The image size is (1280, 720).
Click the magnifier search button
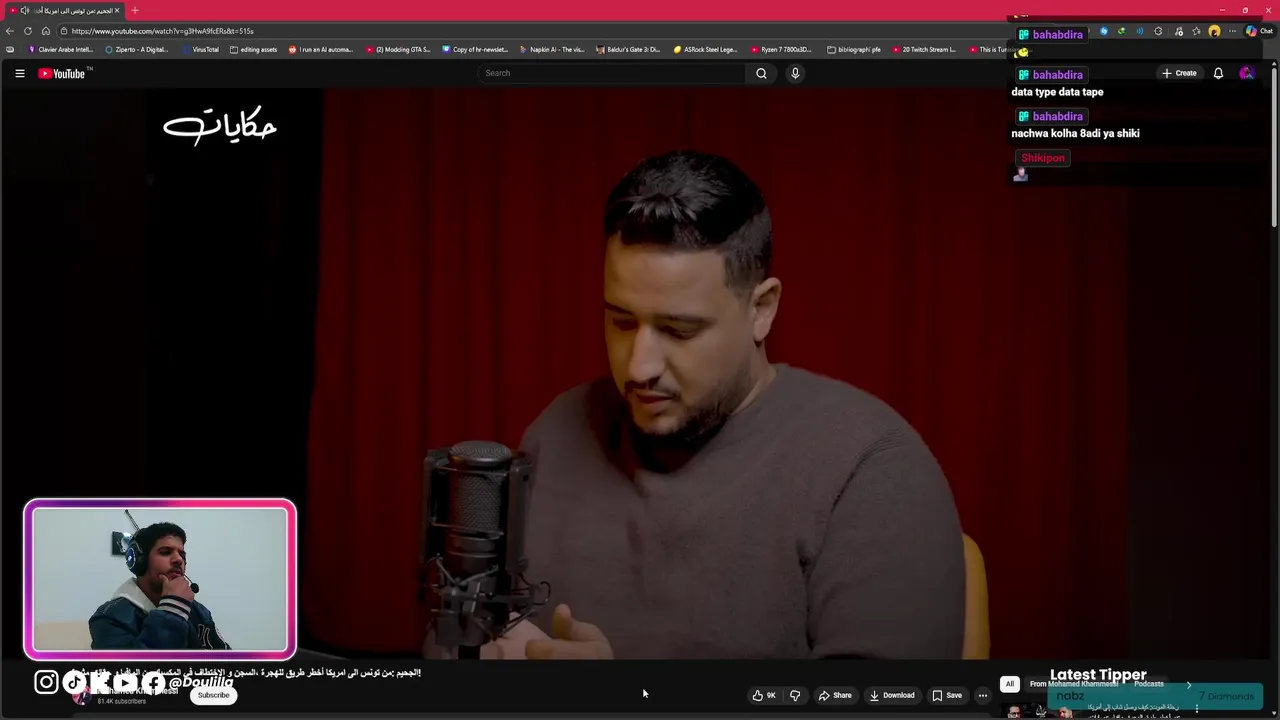click(x=761, y=73)
